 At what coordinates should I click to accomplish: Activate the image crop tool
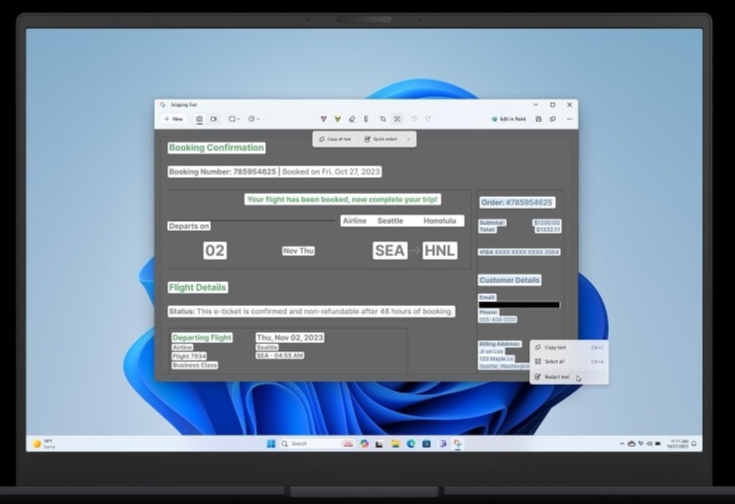(x=382, y=119)
